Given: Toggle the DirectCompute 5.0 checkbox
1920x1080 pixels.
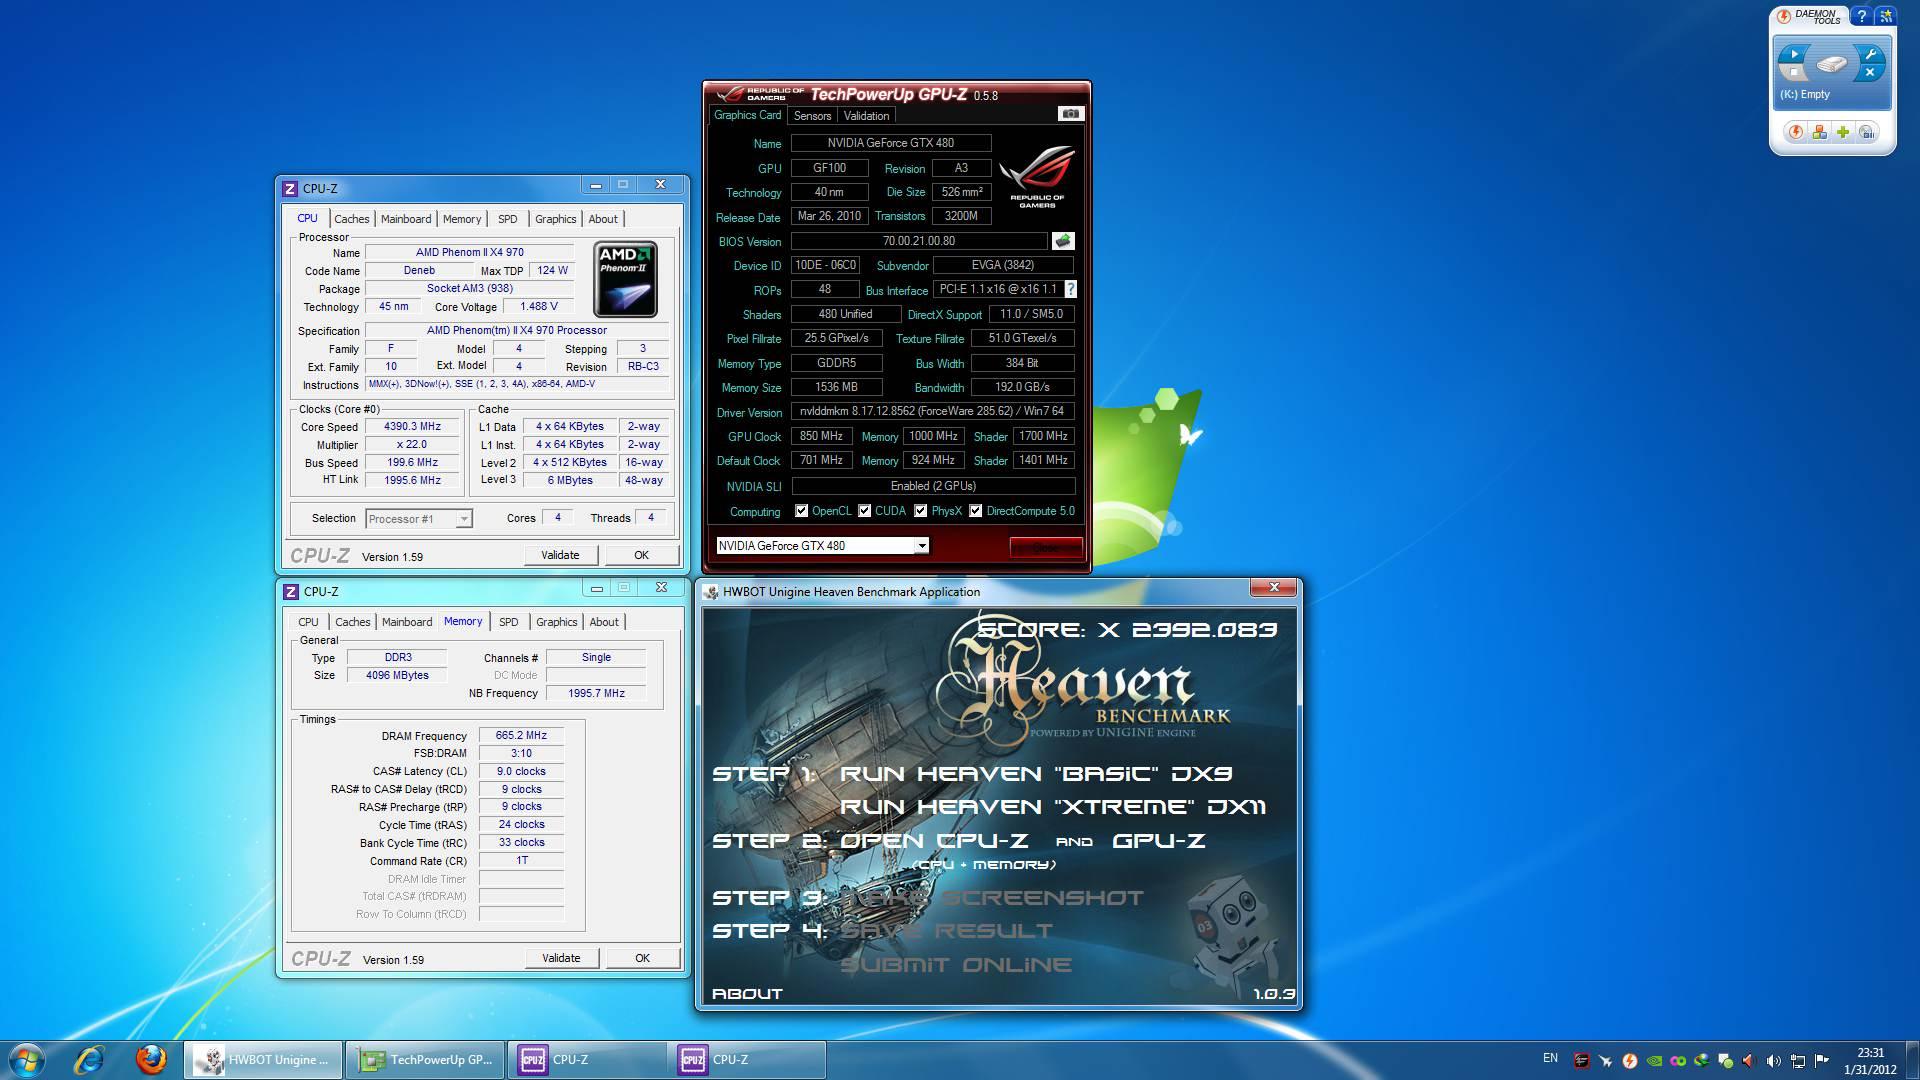Looking at the screenshot, I should (975, 511).
